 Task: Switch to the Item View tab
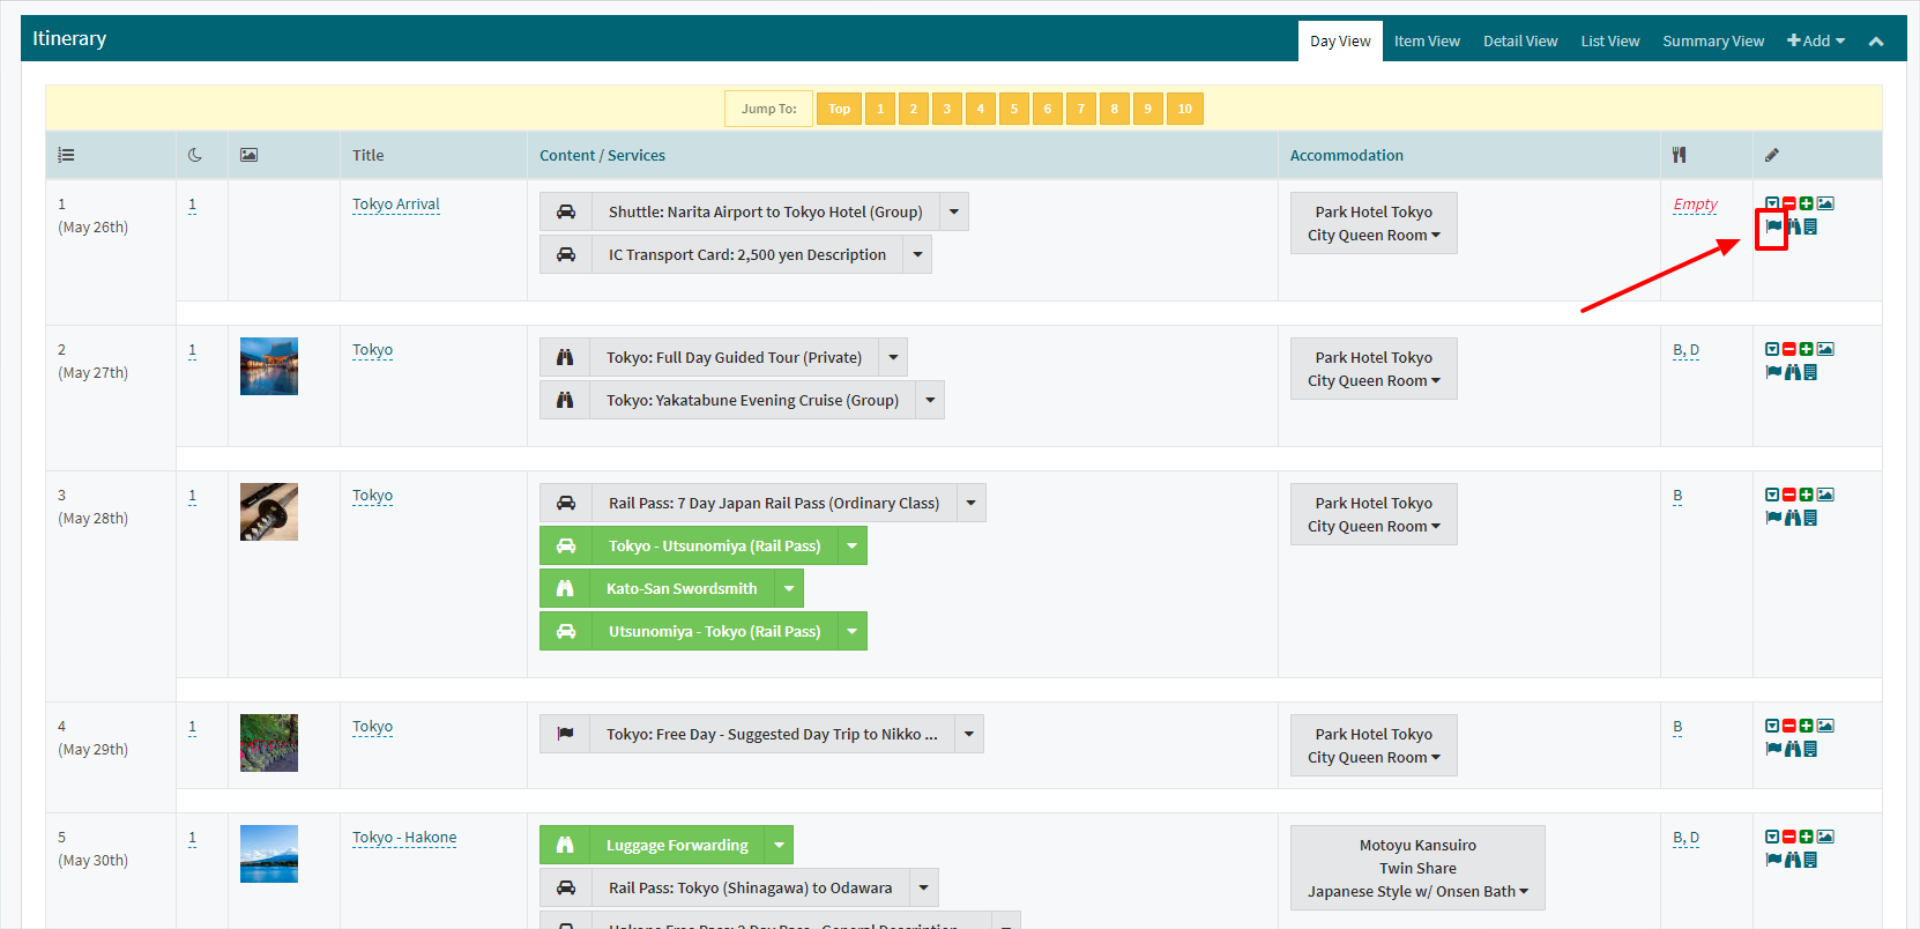1427,41
